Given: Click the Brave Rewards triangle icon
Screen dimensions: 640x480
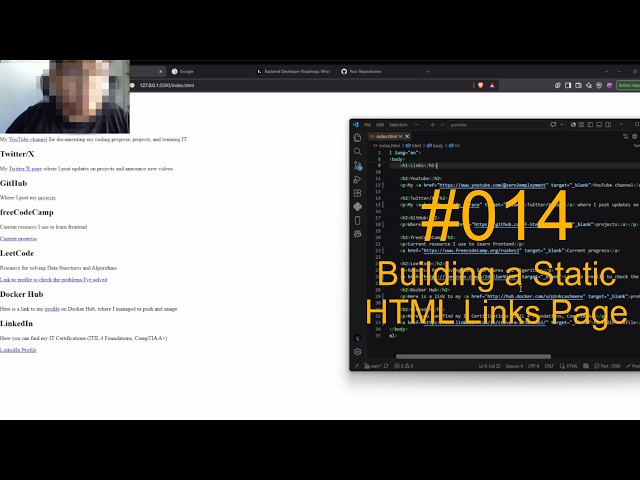Looking at the screenshot, I should (x=492, y=85).
